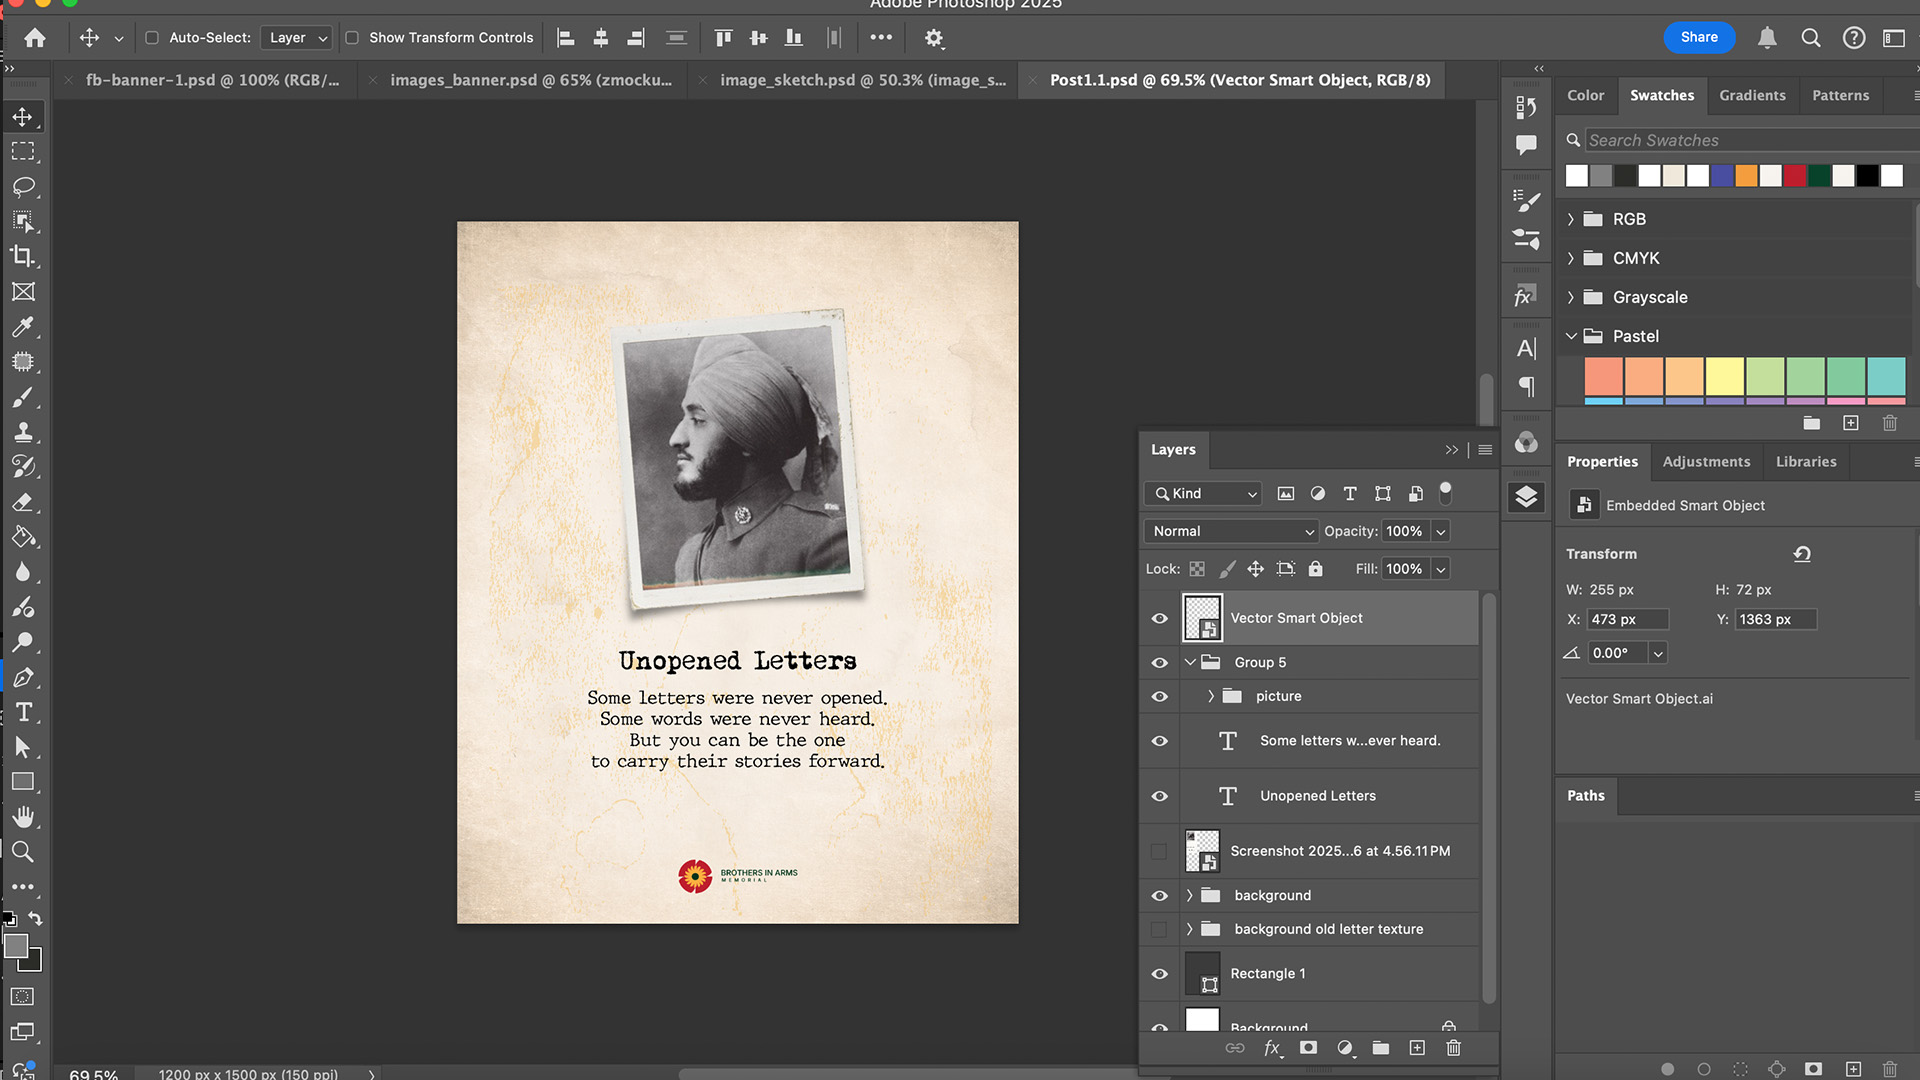
Task: Create a new layer group
Action: click(1380, 1047)
